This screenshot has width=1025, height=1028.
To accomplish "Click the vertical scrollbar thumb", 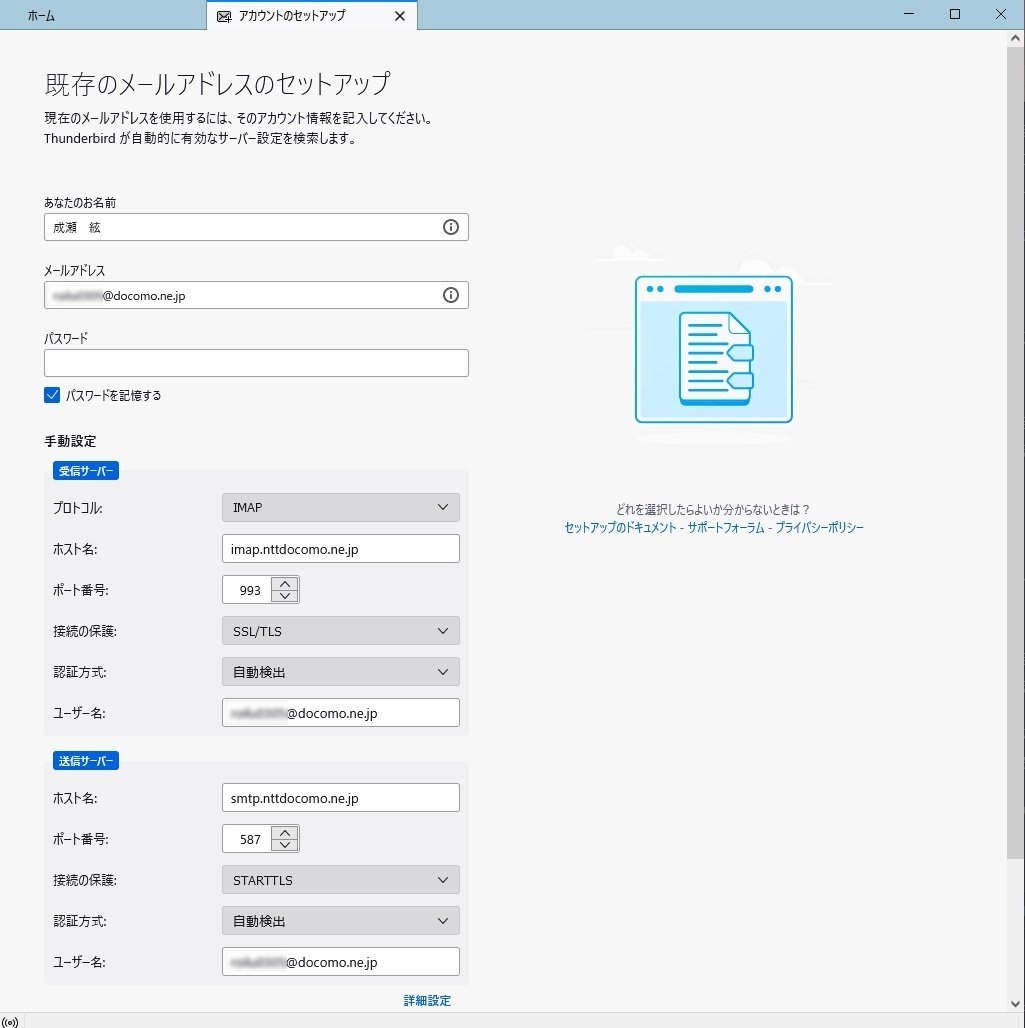I will (1015, 452).
